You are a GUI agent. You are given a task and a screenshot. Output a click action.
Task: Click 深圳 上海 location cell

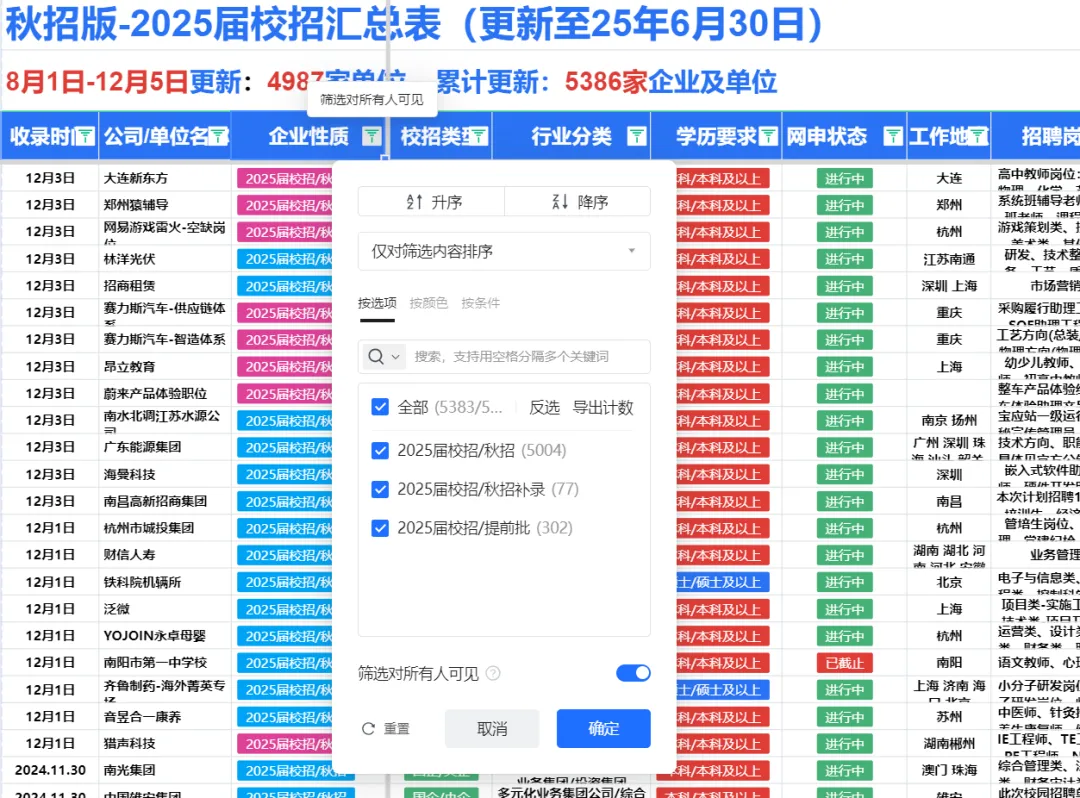point(949,286)
